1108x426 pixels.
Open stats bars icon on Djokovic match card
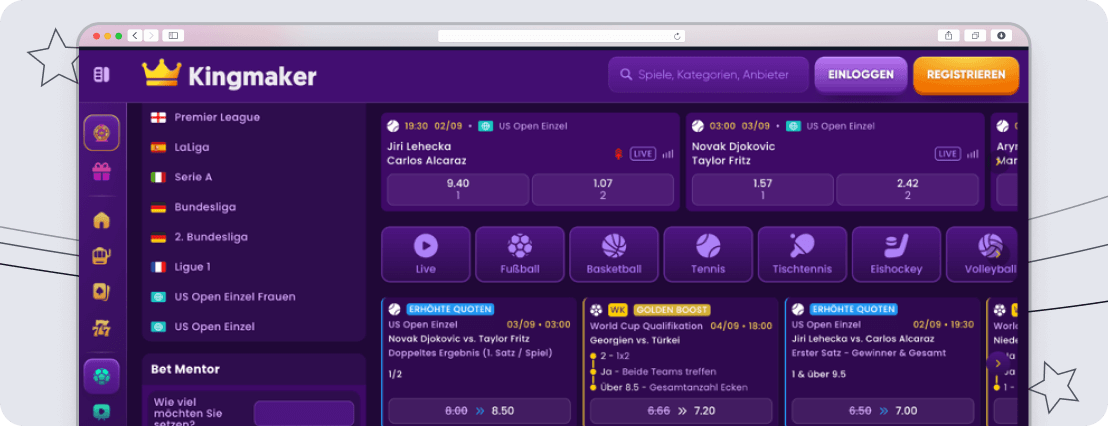pyautogui.click(x=973, y=154)
